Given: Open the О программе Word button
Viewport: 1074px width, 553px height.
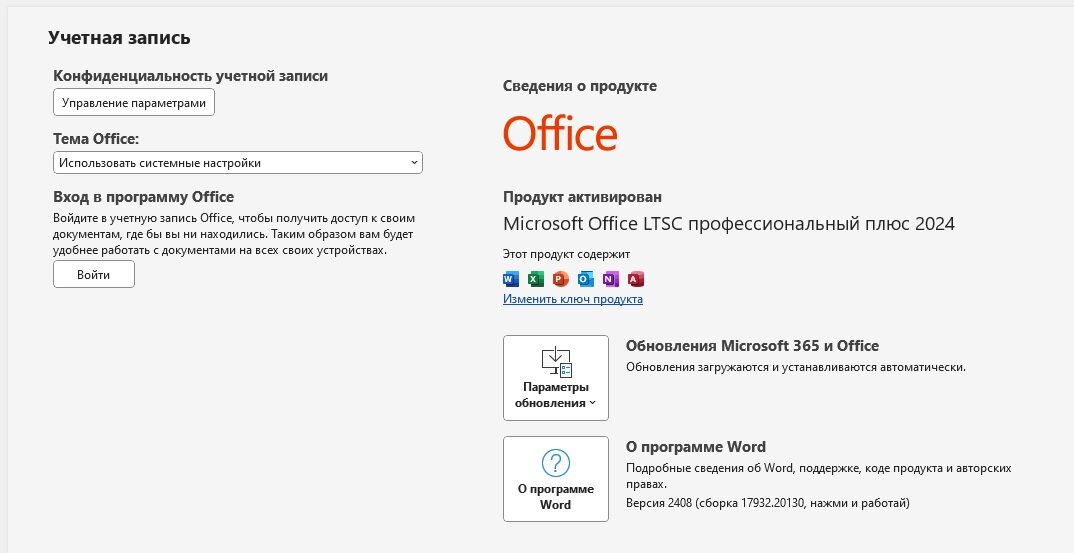Looking at the screenshot, I should [555, 479].
